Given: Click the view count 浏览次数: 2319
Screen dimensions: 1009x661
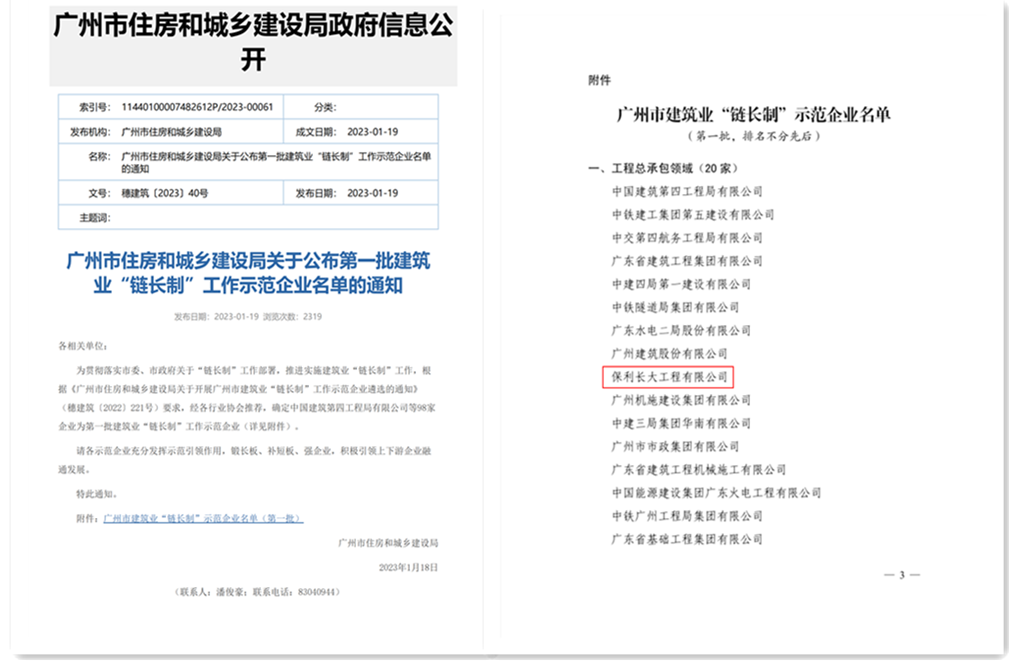Looking at the screenshot, I should click(x=292, y=317).
